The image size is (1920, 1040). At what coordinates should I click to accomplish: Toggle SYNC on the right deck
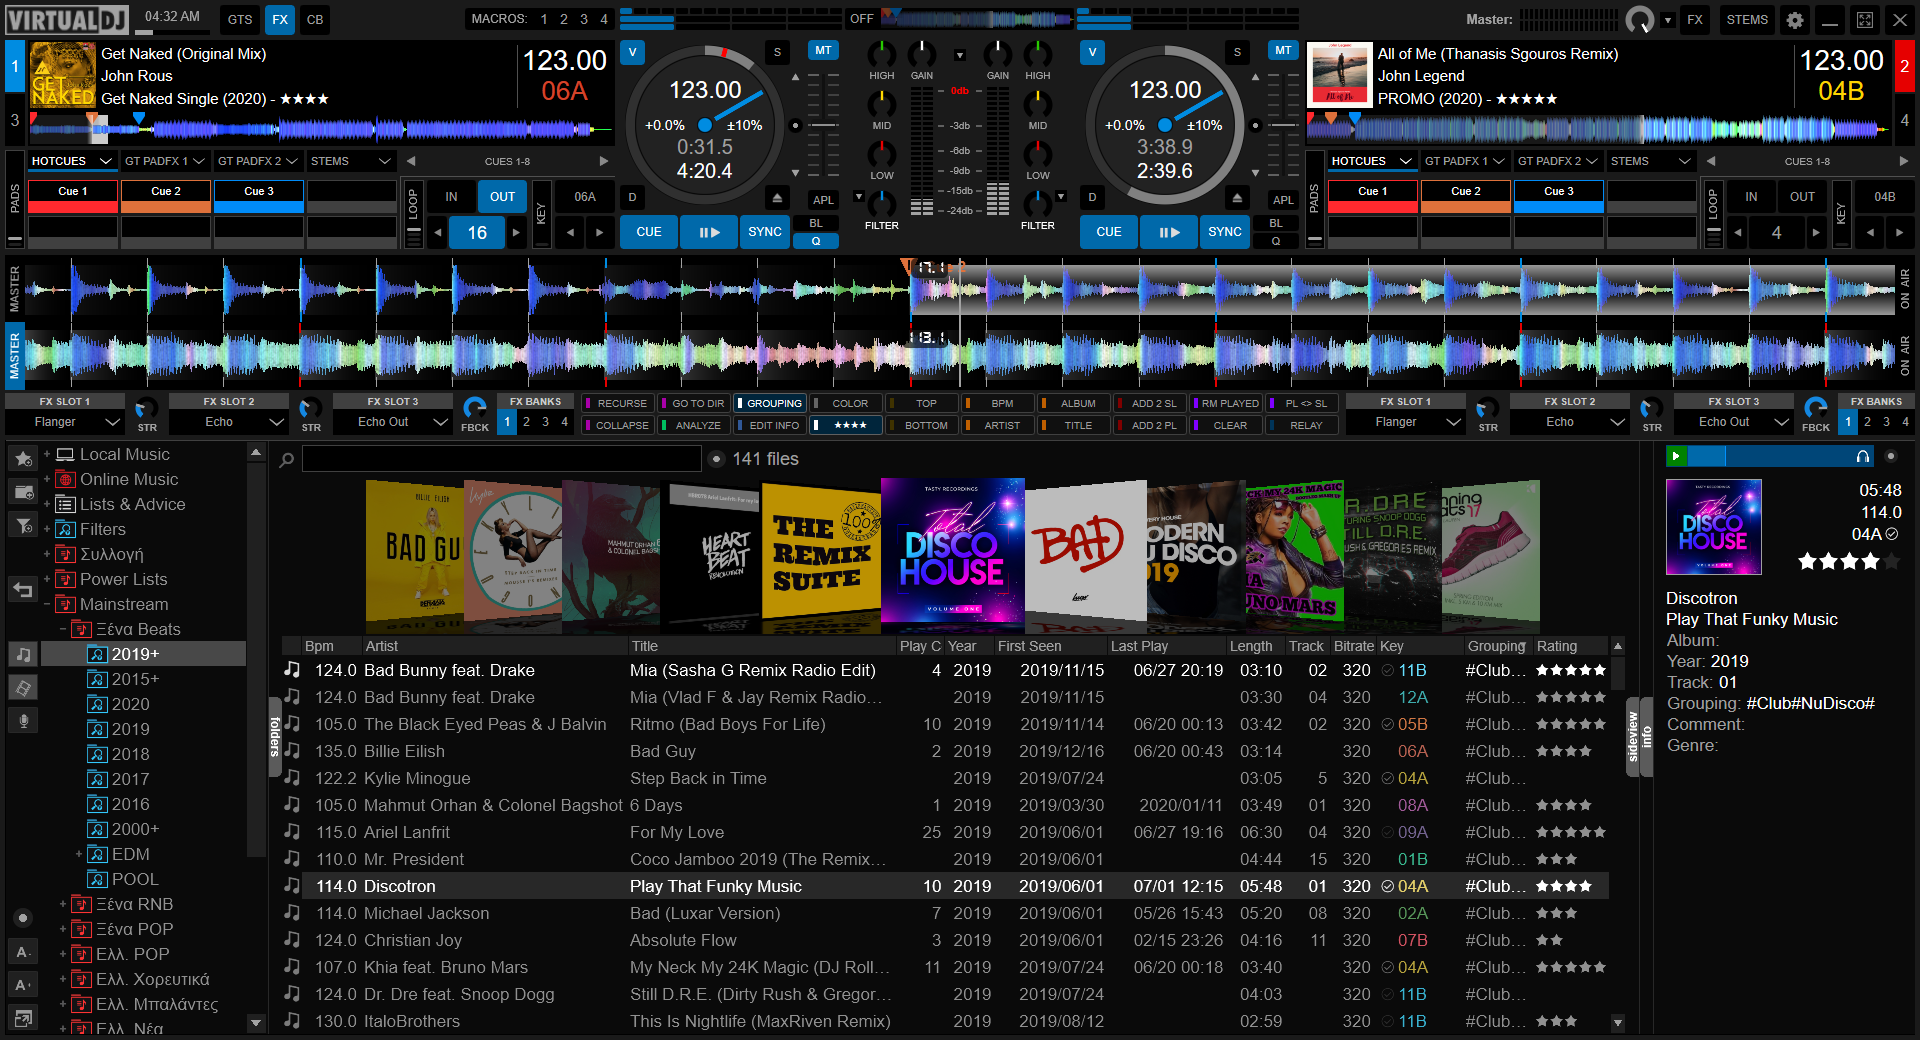click(x=1224, y=232)
